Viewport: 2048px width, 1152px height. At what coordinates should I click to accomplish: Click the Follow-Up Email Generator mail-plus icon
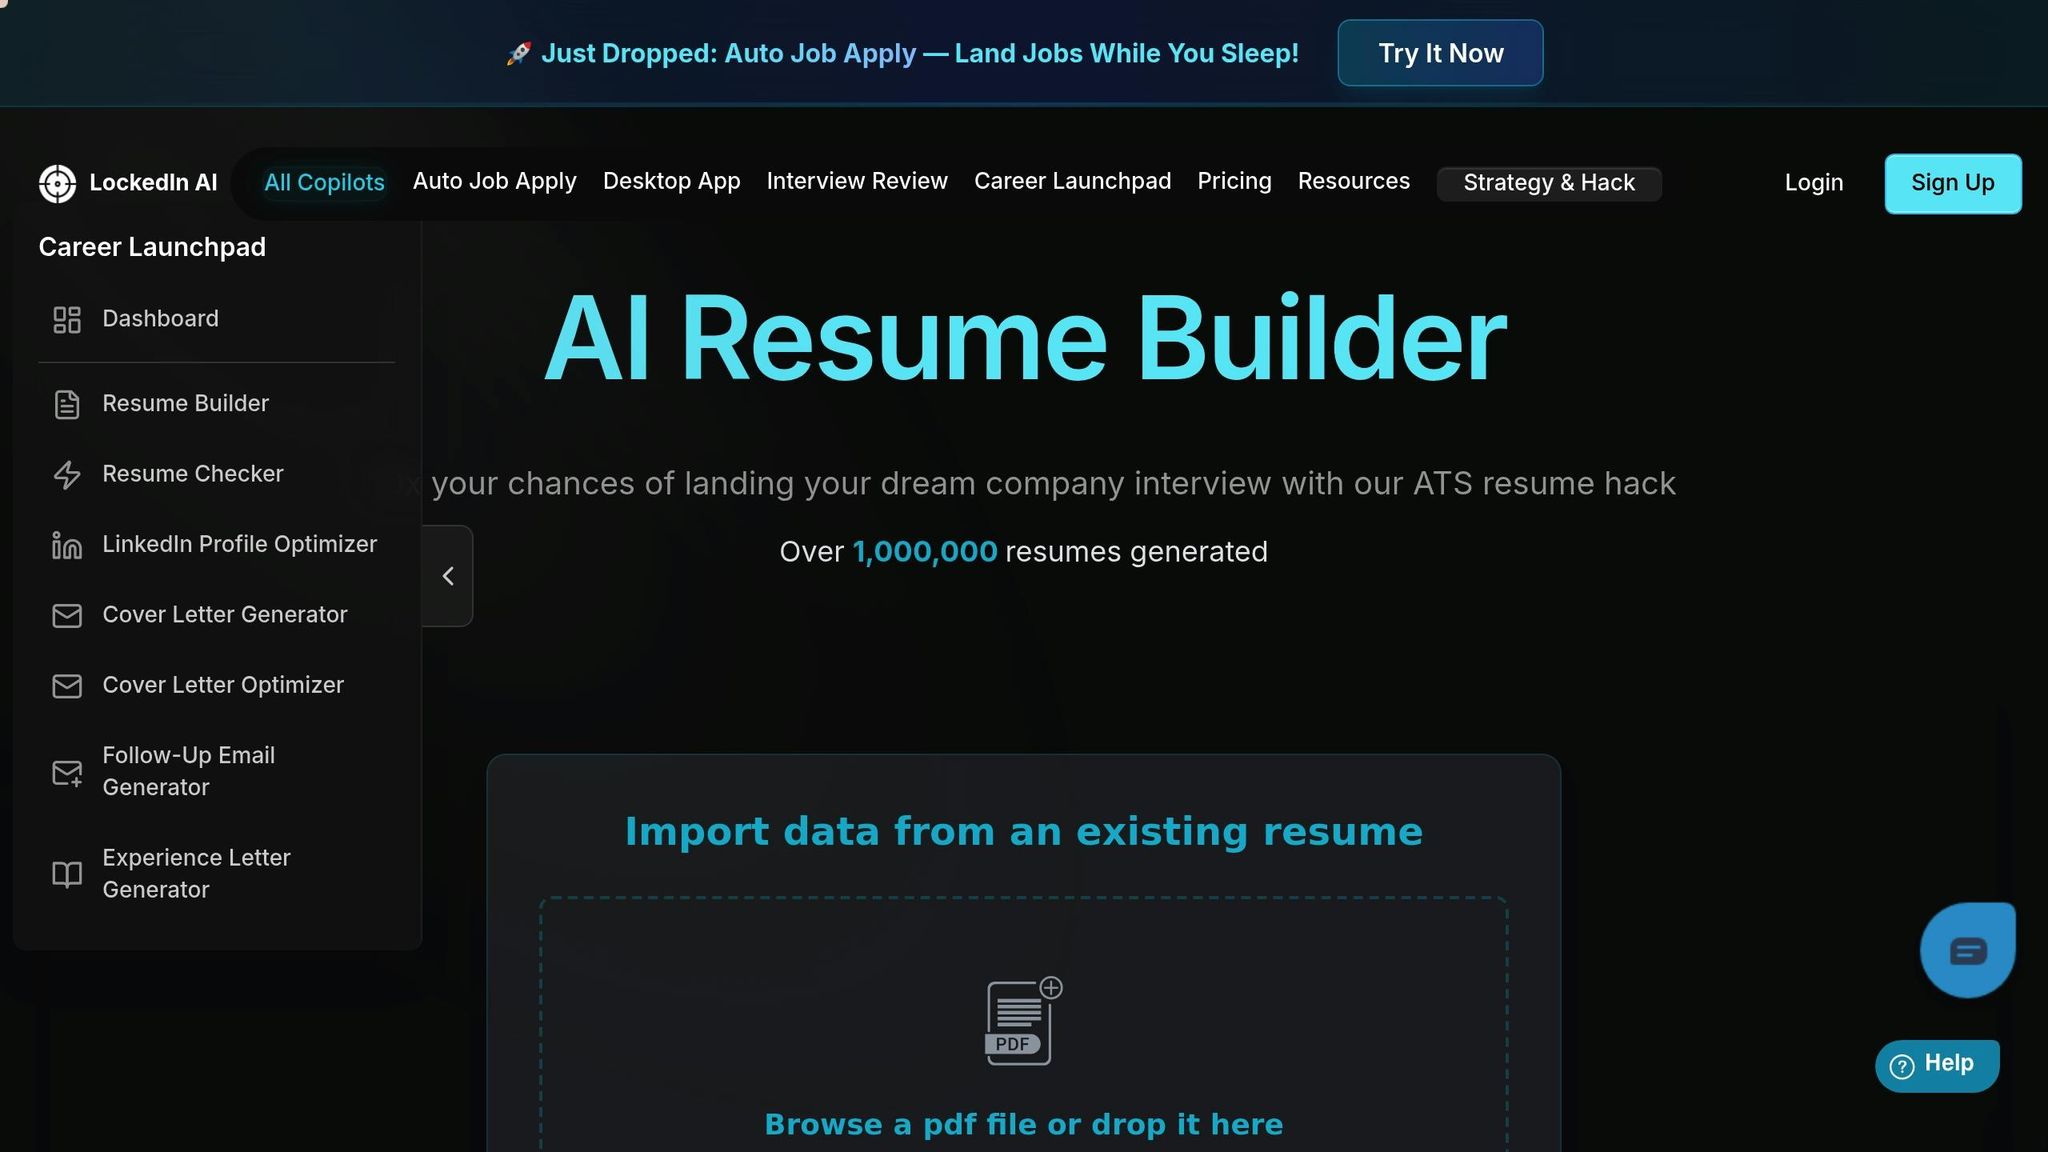pos(67,772)
